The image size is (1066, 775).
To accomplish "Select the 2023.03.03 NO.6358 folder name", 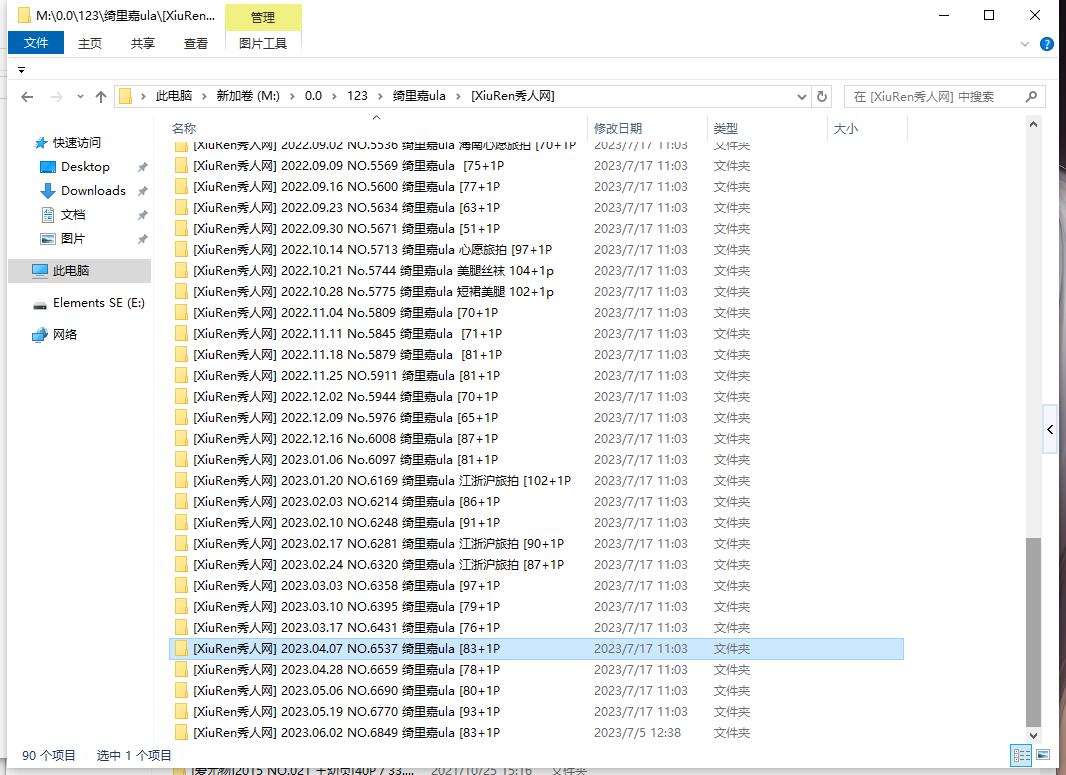I will [x=347, y=585].
